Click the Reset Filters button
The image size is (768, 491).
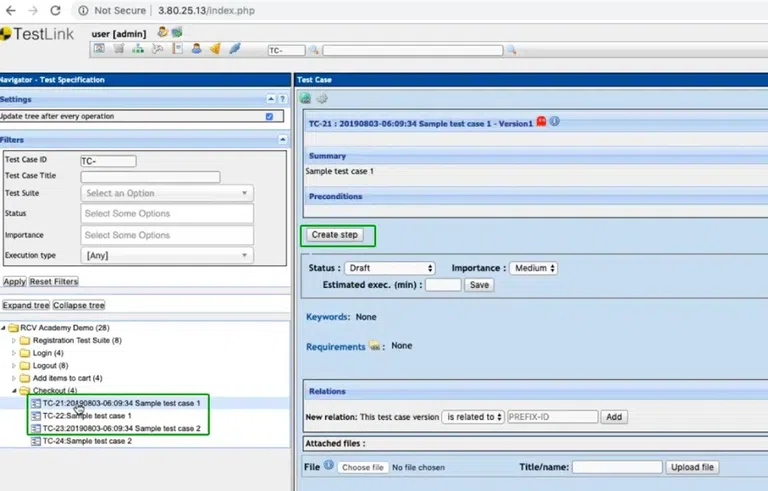[x=54, y=282]
